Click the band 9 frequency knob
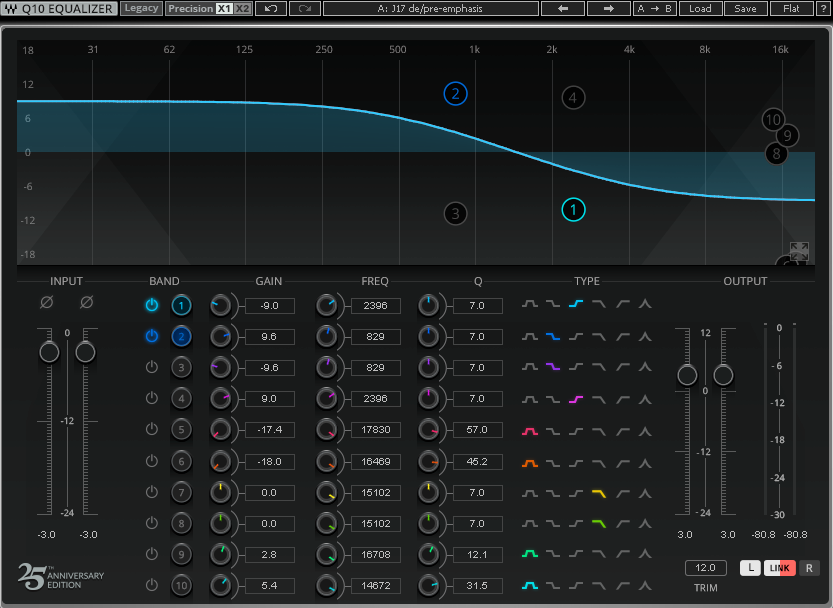Screen dimensions: 833x608 click(x=326, y=554)
